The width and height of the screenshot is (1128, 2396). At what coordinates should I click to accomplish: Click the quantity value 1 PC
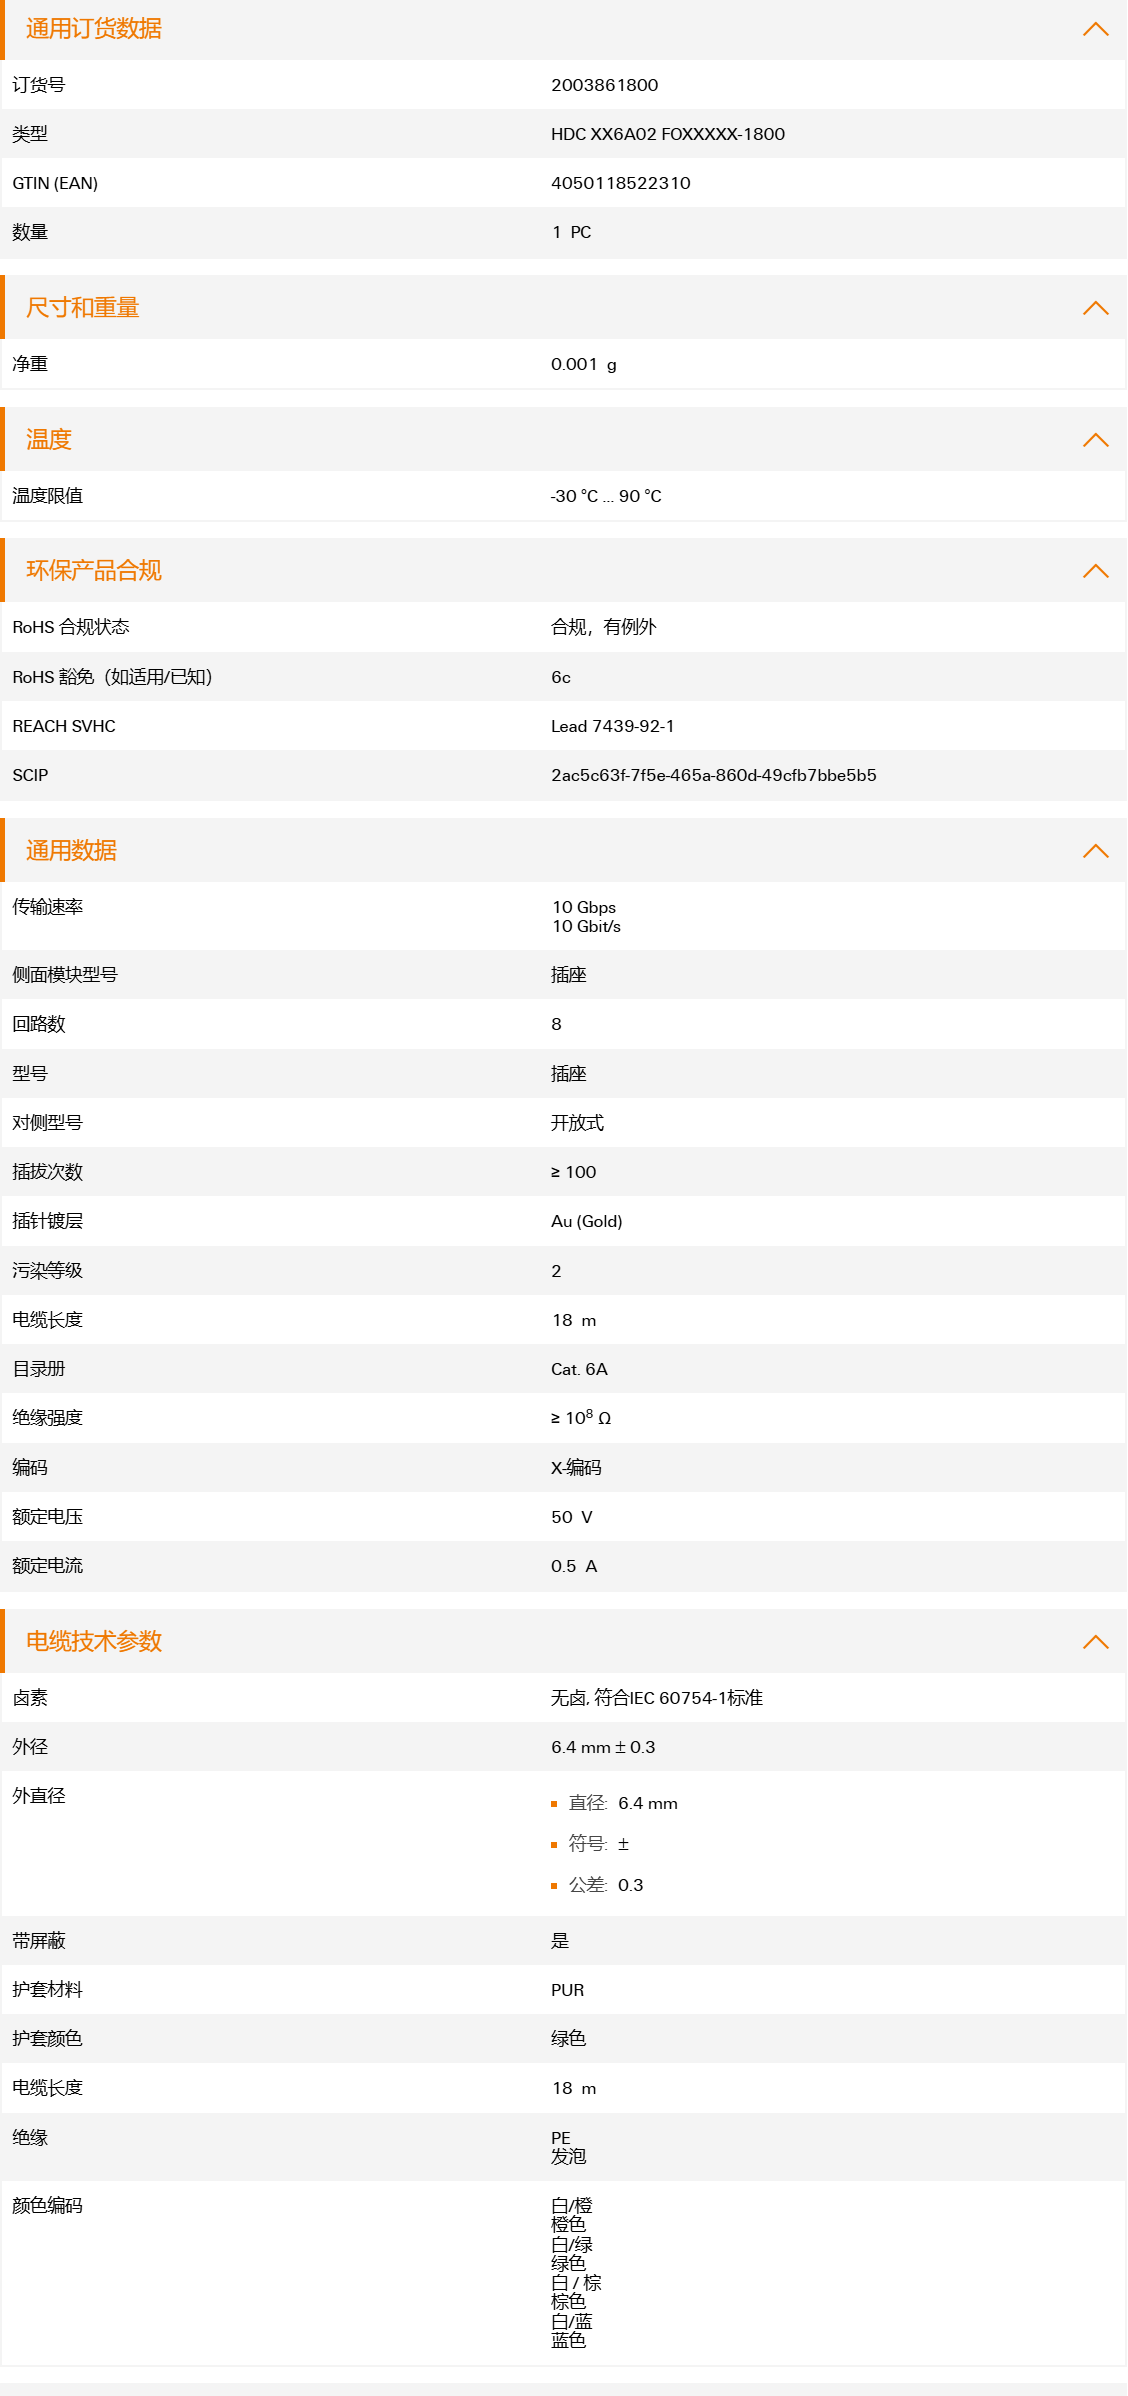572,233
